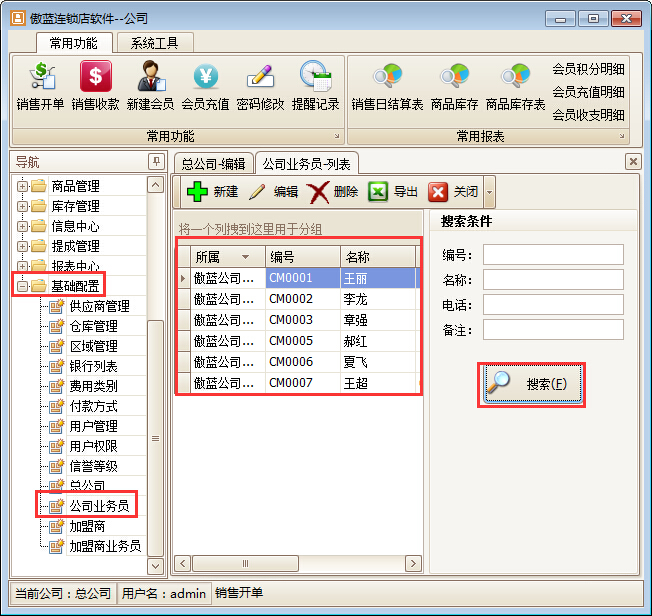Open the 密码修改 password change icon
Image resolution: width=652 pixels, height=616 pixels.
coord(260,78)
